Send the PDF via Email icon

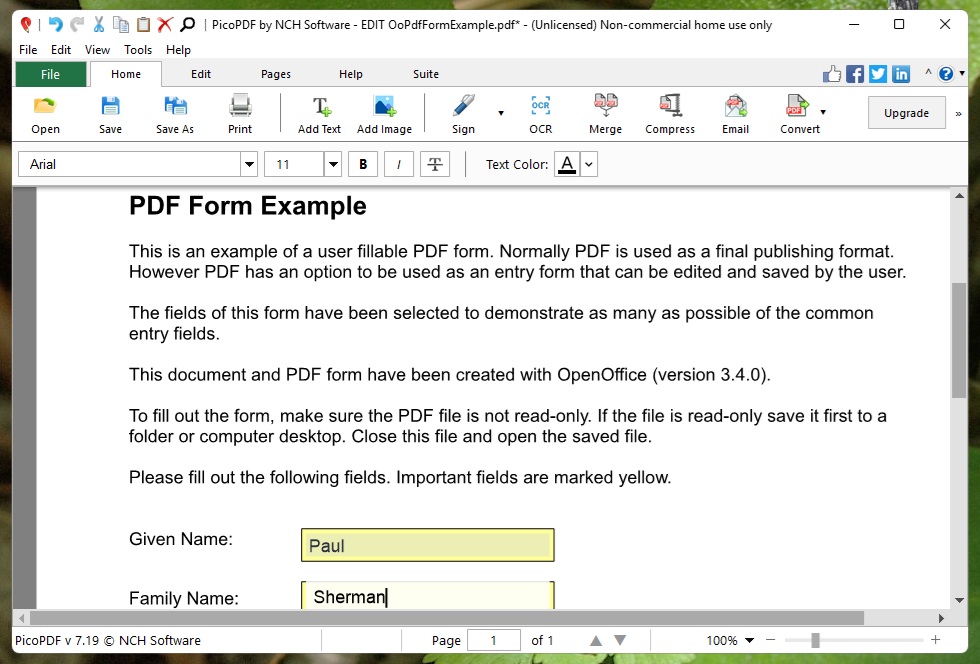pos(735,113)
